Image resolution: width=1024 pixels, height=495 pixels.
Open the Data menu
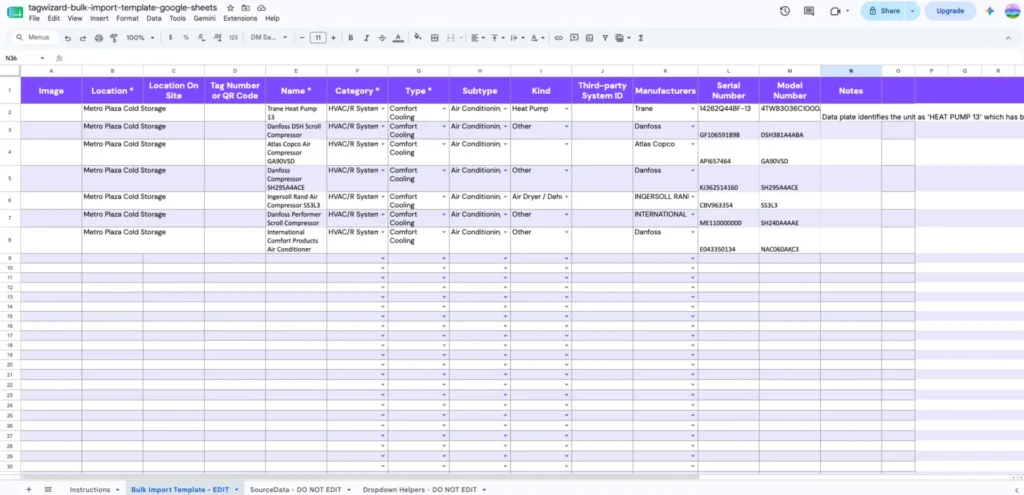(154, 18)
